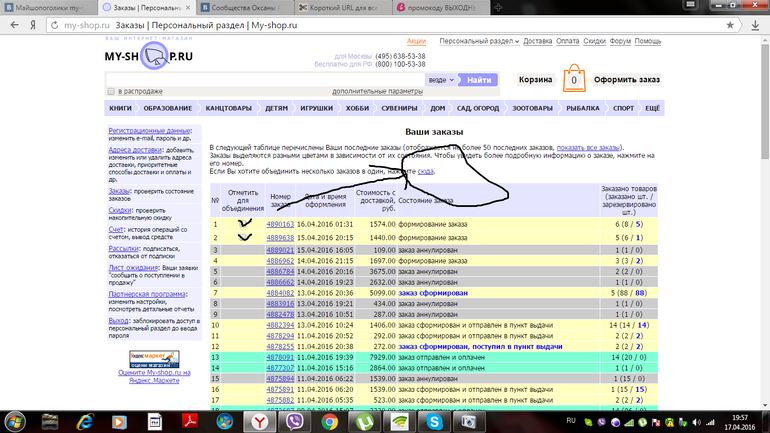Open the 'КНИГИ' category menu
This screenshot has width=770, height=433.
click(x=120, y=107)
